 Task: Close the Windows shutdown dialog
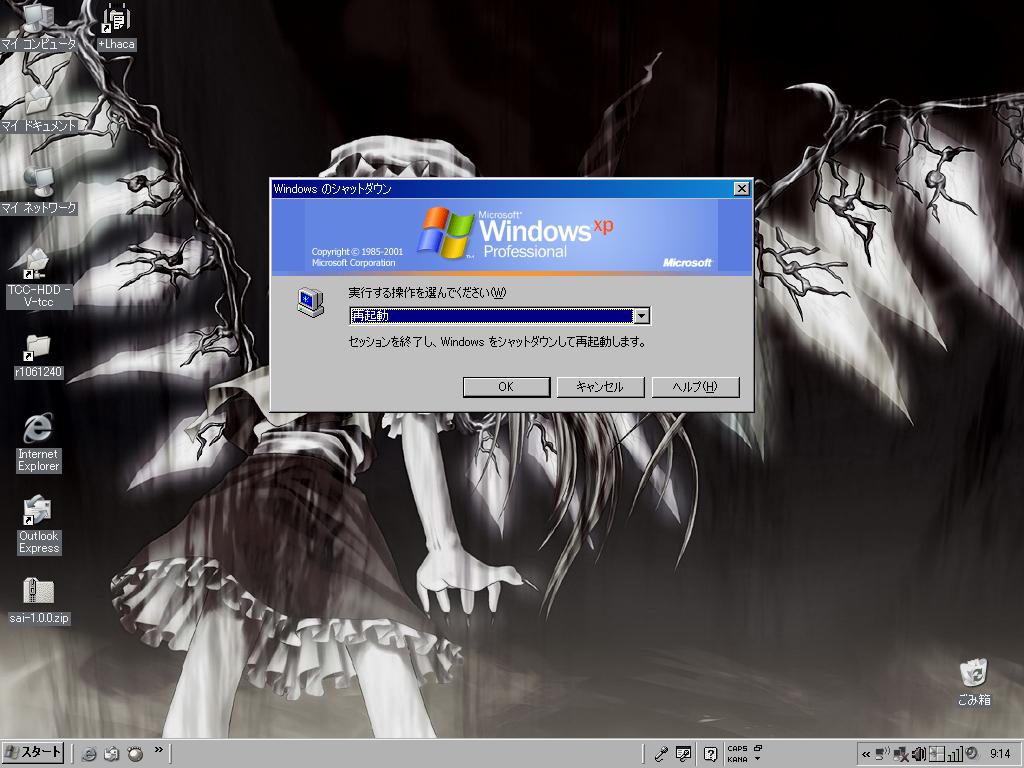(x=741, y=189)
